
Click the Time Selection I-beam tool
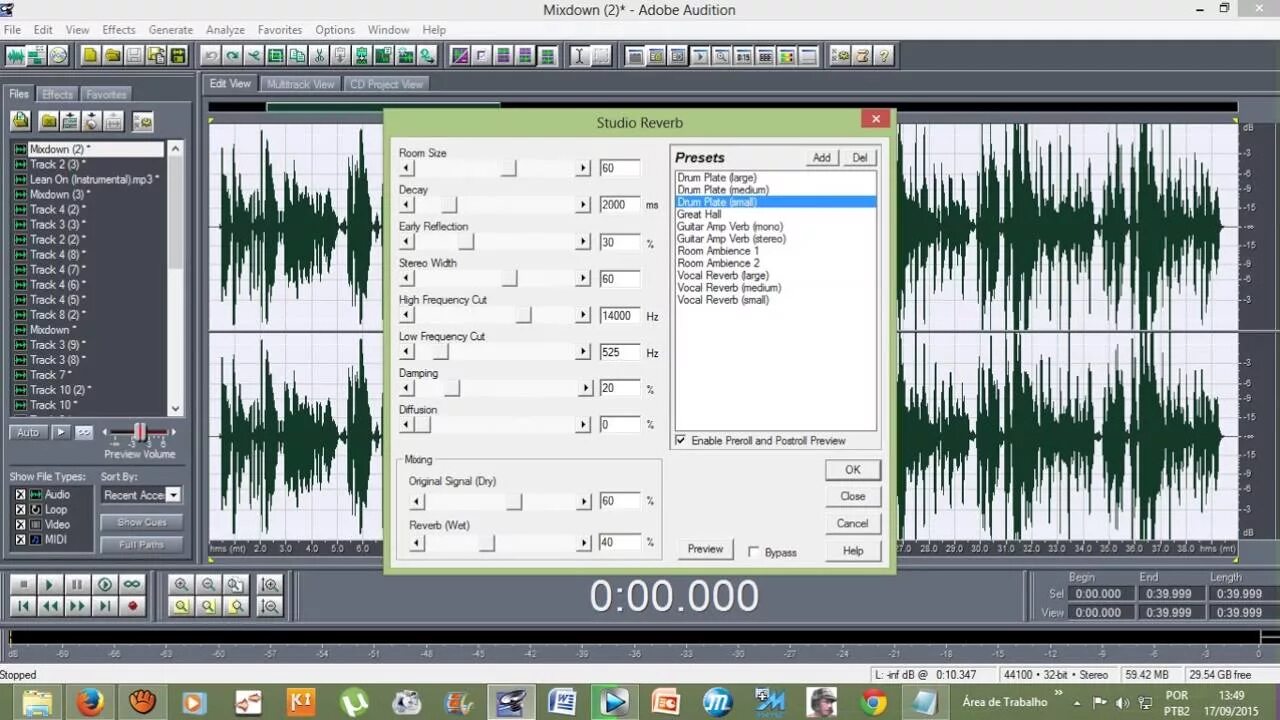pyautogui.click(x=578, y=56)
